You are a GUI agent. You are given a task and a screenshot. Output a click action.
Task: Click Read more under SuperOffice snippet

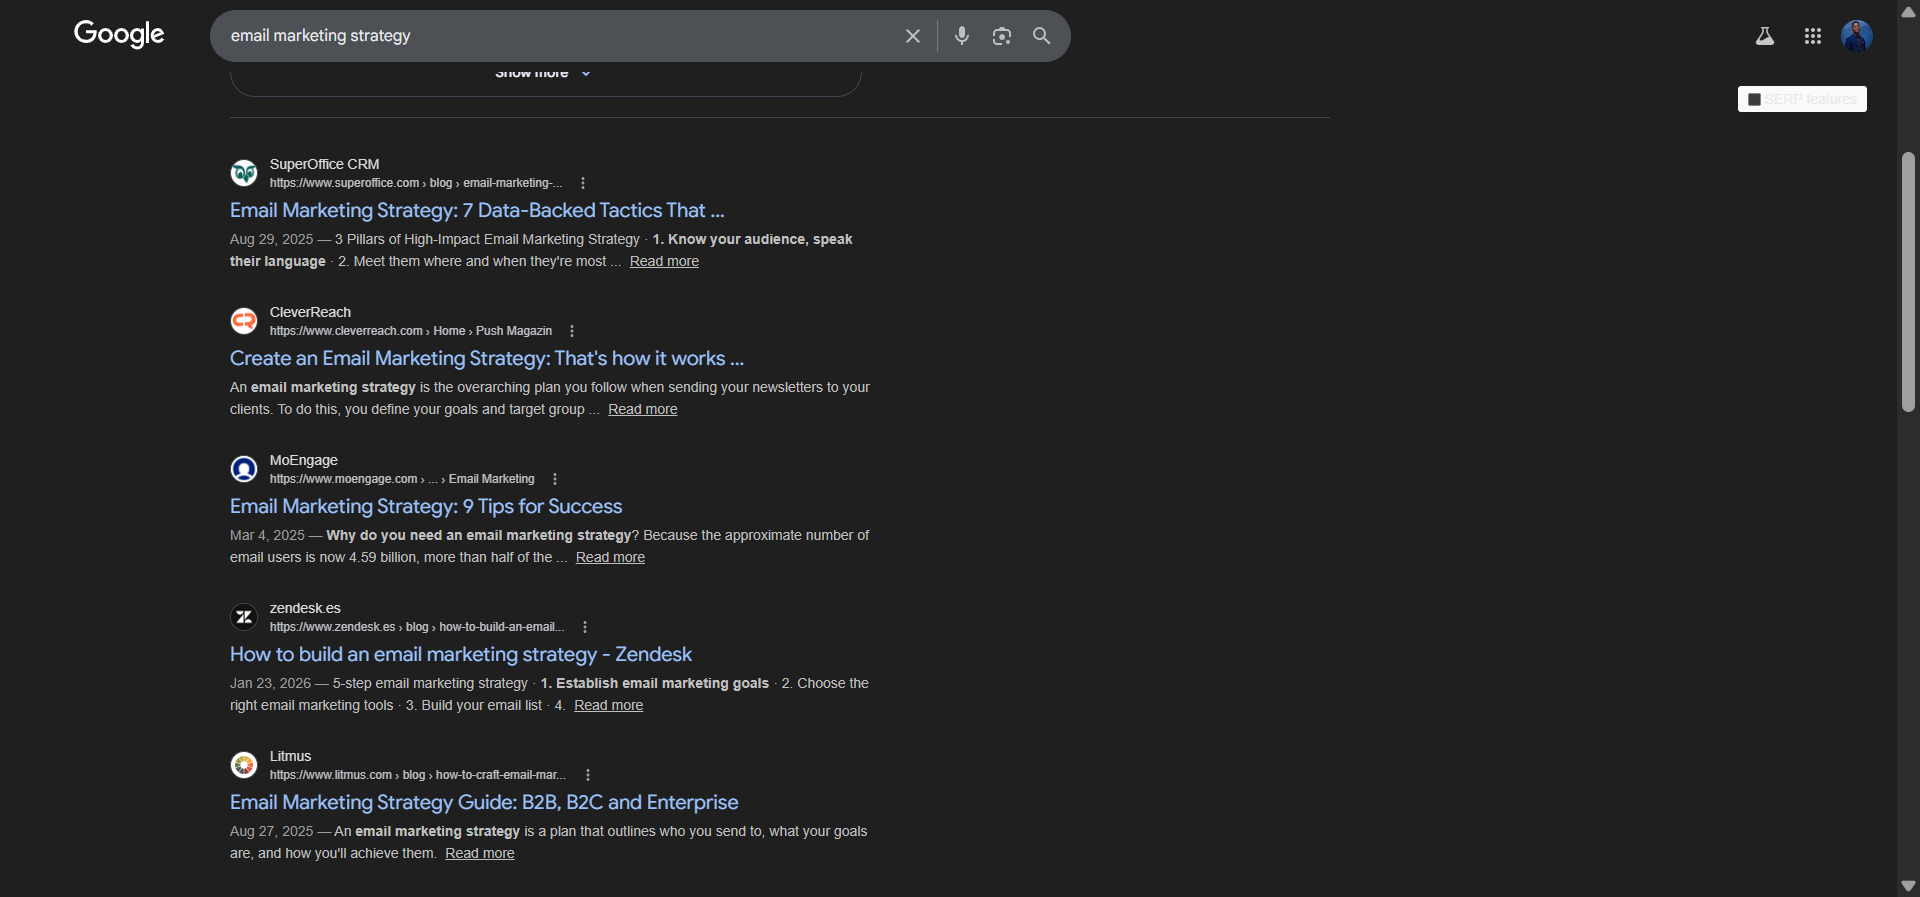point(664,261)
